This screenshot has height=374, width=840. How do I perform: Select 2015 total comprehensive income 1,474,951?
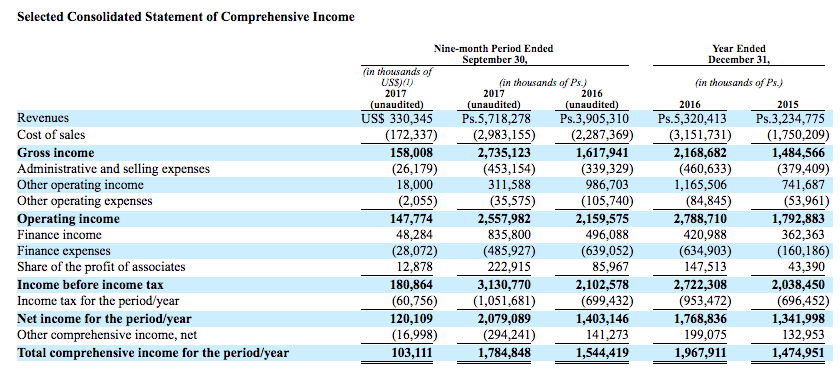tap(797, 353)
